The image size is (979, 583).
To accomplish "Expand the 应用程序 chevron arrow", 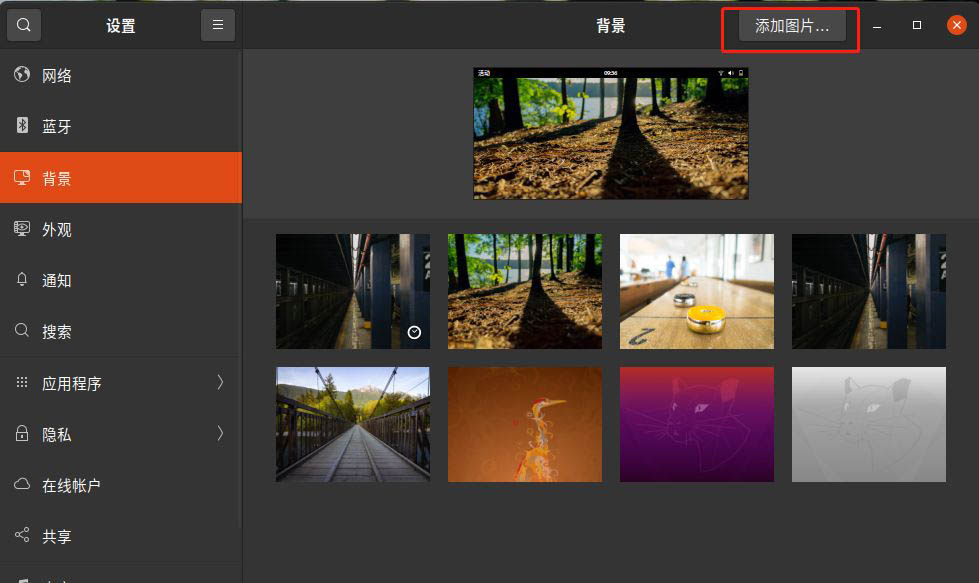I will coord(220,382).
